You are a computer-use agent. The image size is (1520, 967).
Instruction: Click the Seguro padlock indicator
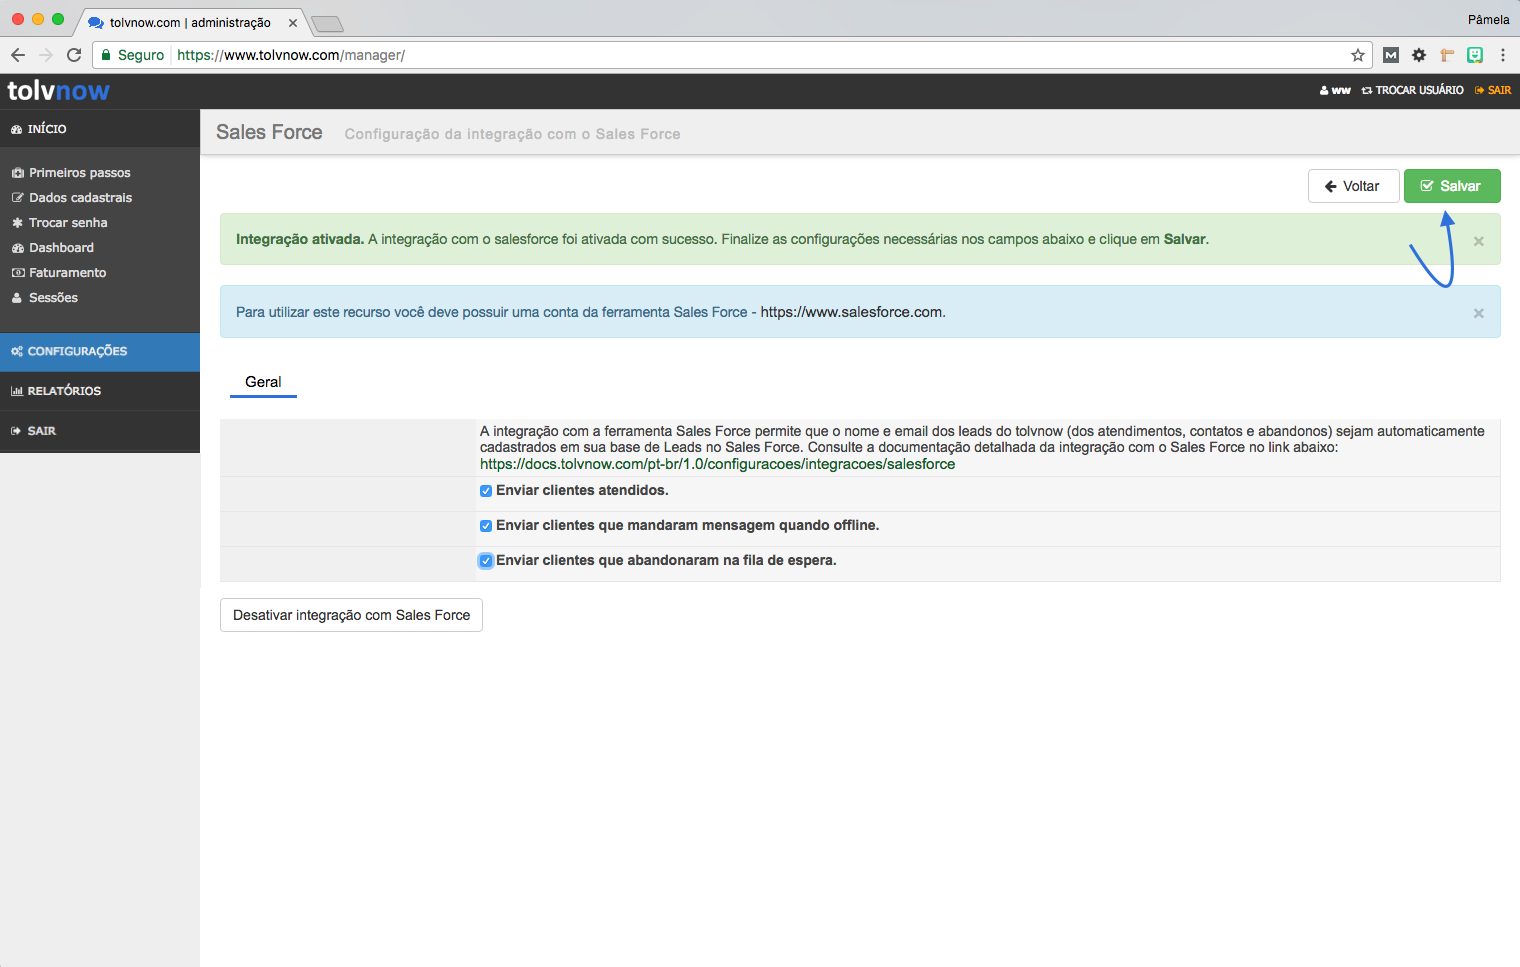pos(132,55)
